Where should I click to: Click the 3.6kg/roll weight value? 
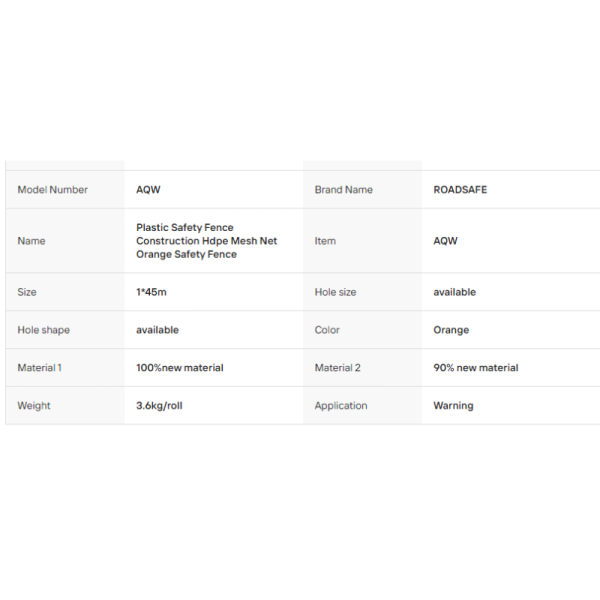(x=159, y=406)
